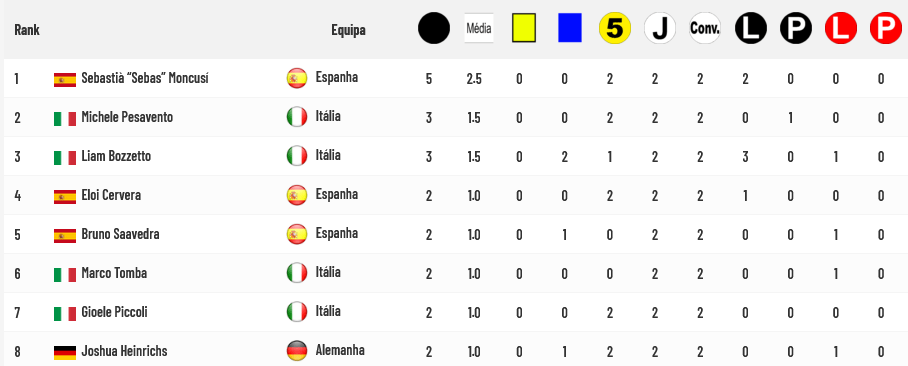Screen dimensions: 908x366
Task: Sort by the blue card column
Action: [570, 28]
